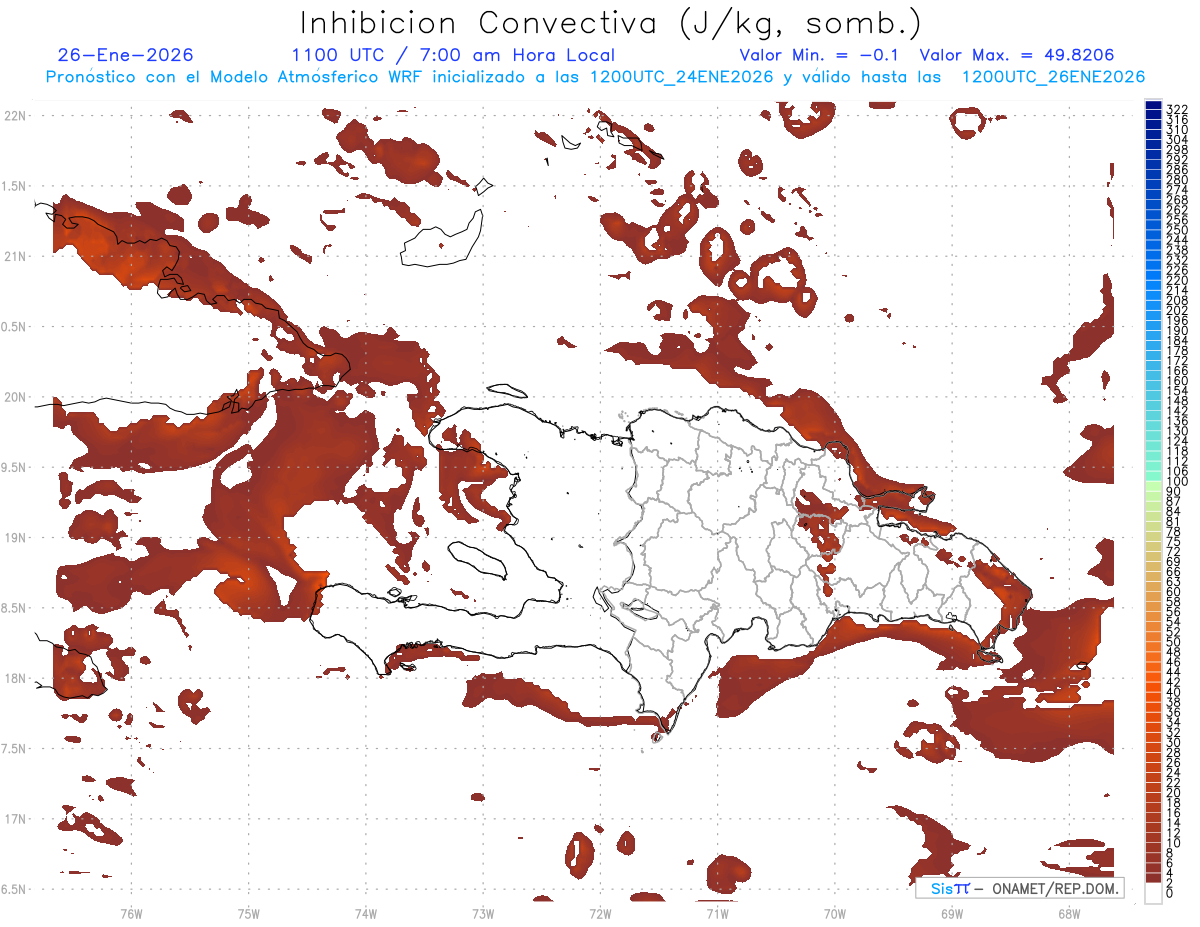Click the '1.5N' latitude tick label
Image resolution: width=1200 pixels, height=927 pixels.
[x=14, y=186]
